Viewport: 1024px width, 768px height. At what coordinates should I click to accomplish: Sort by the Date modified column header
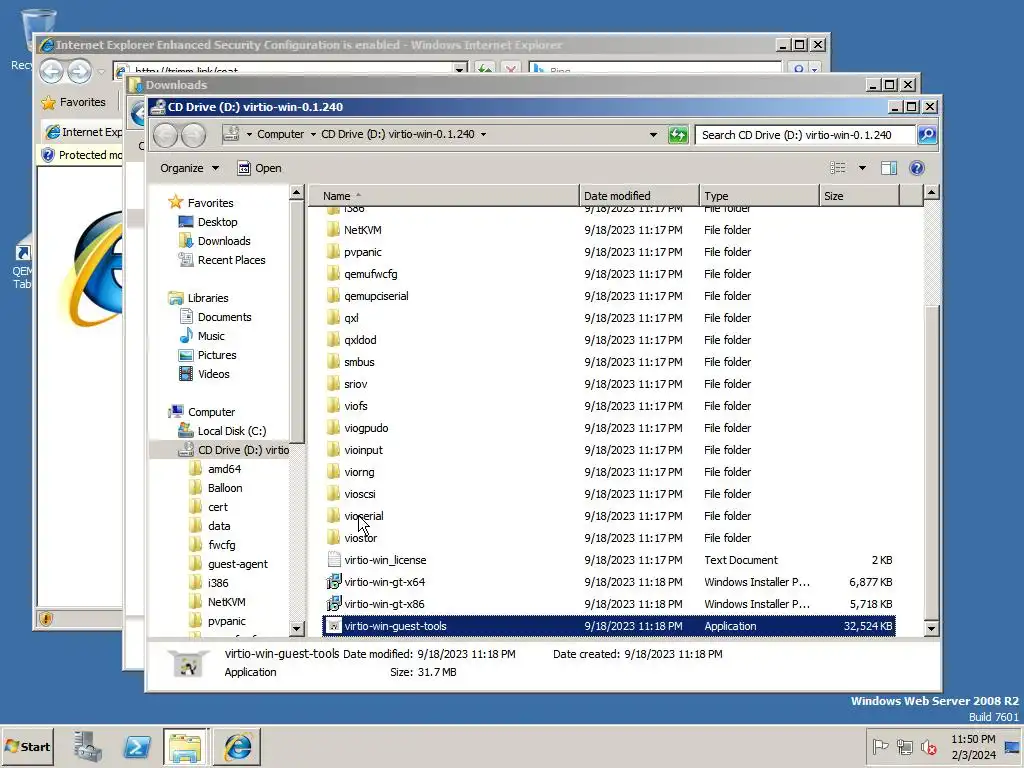click(x=639, y=196)
